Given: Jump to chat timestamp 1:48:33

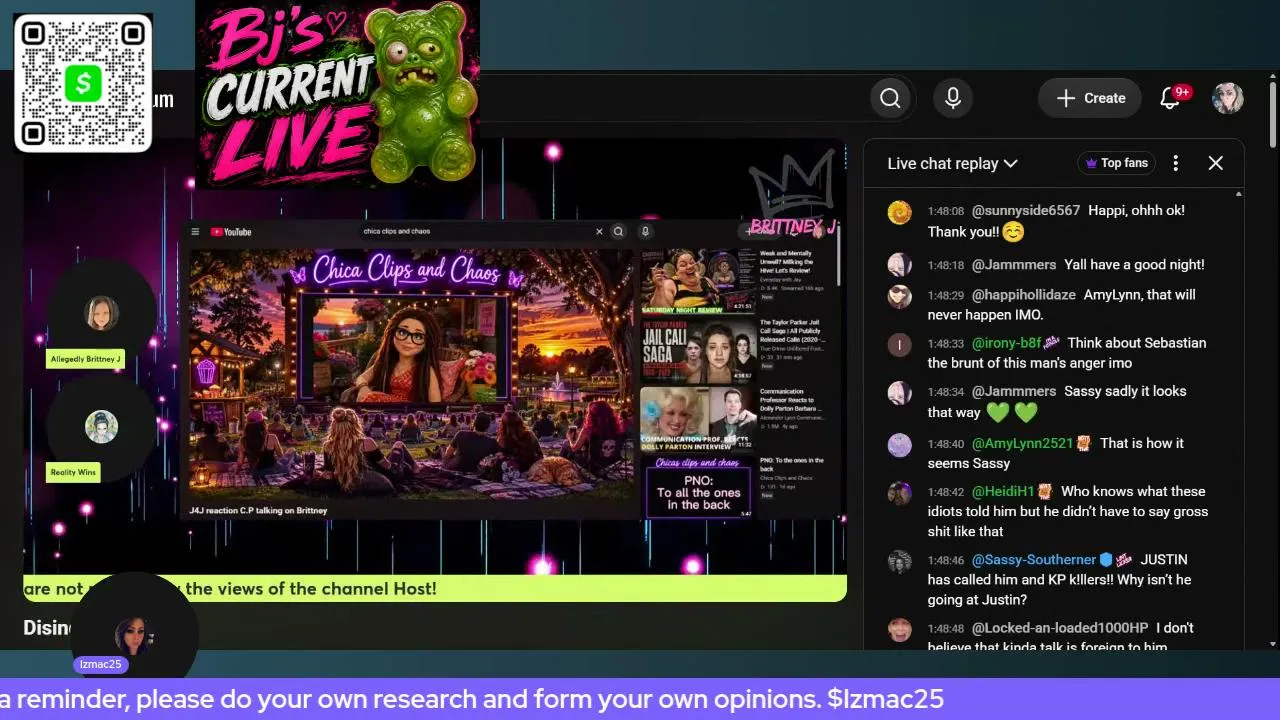Looking at the screenshot, I should tap(945, 344).
